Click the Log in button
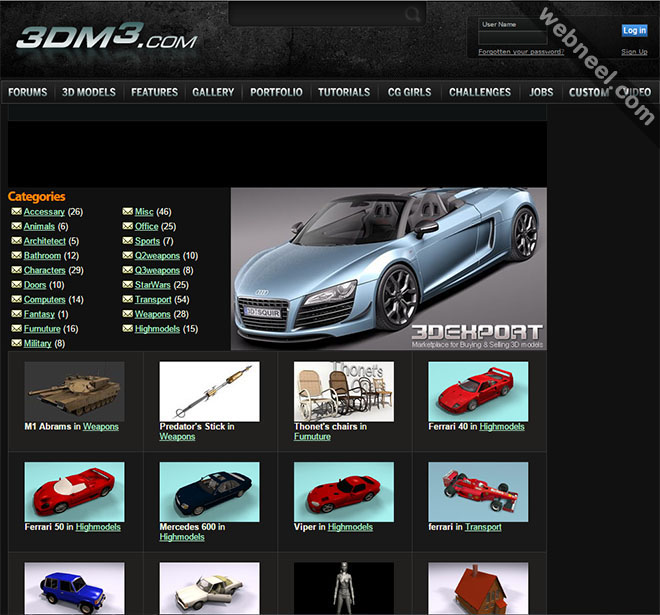Viewport: 660px width, 615px height. [x=635, y=30]
